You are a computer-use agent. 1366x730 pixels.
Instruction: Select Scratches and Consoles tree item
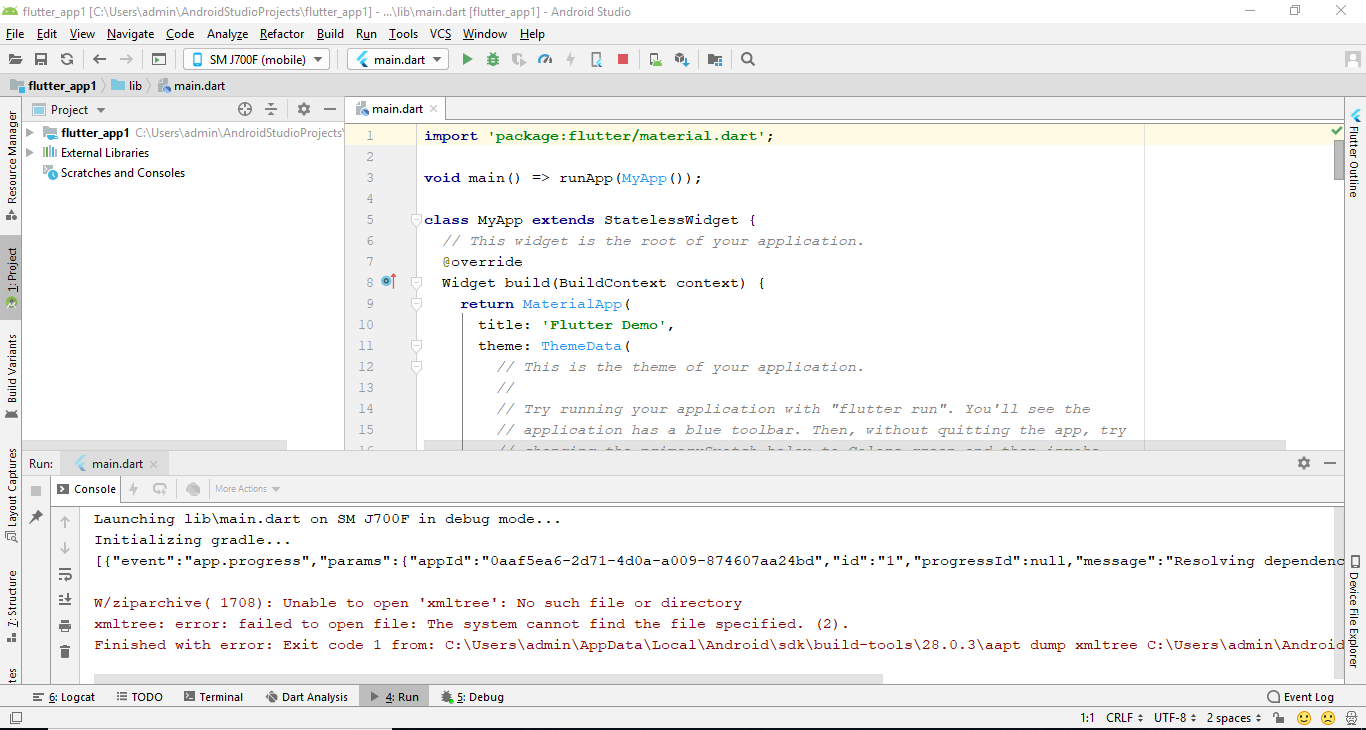[x=122, y=173]
